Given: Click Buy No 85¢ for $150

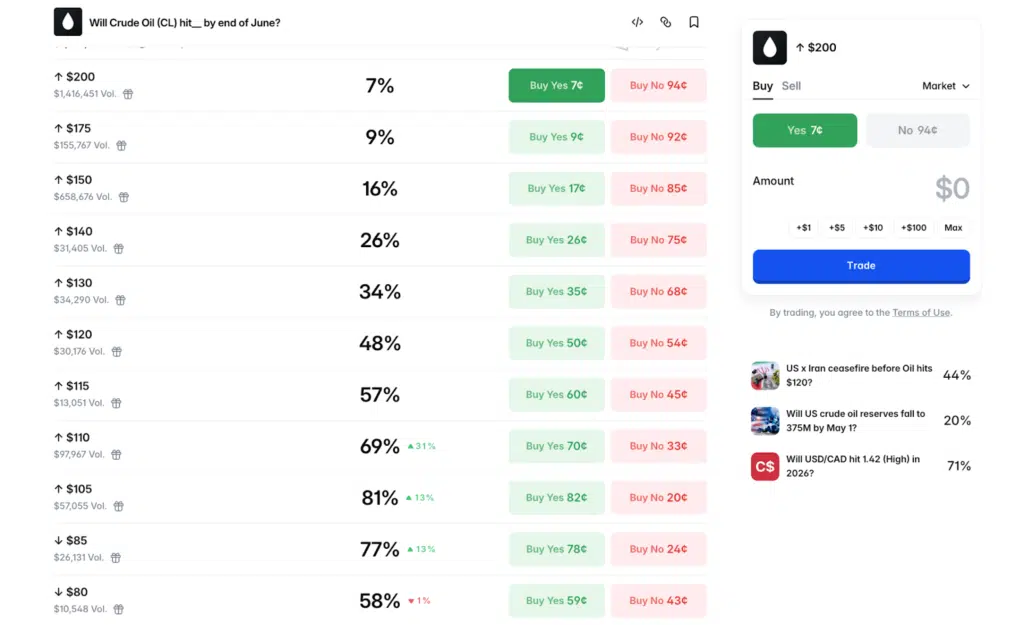Looking at the screenshot, I should point(658,188).
